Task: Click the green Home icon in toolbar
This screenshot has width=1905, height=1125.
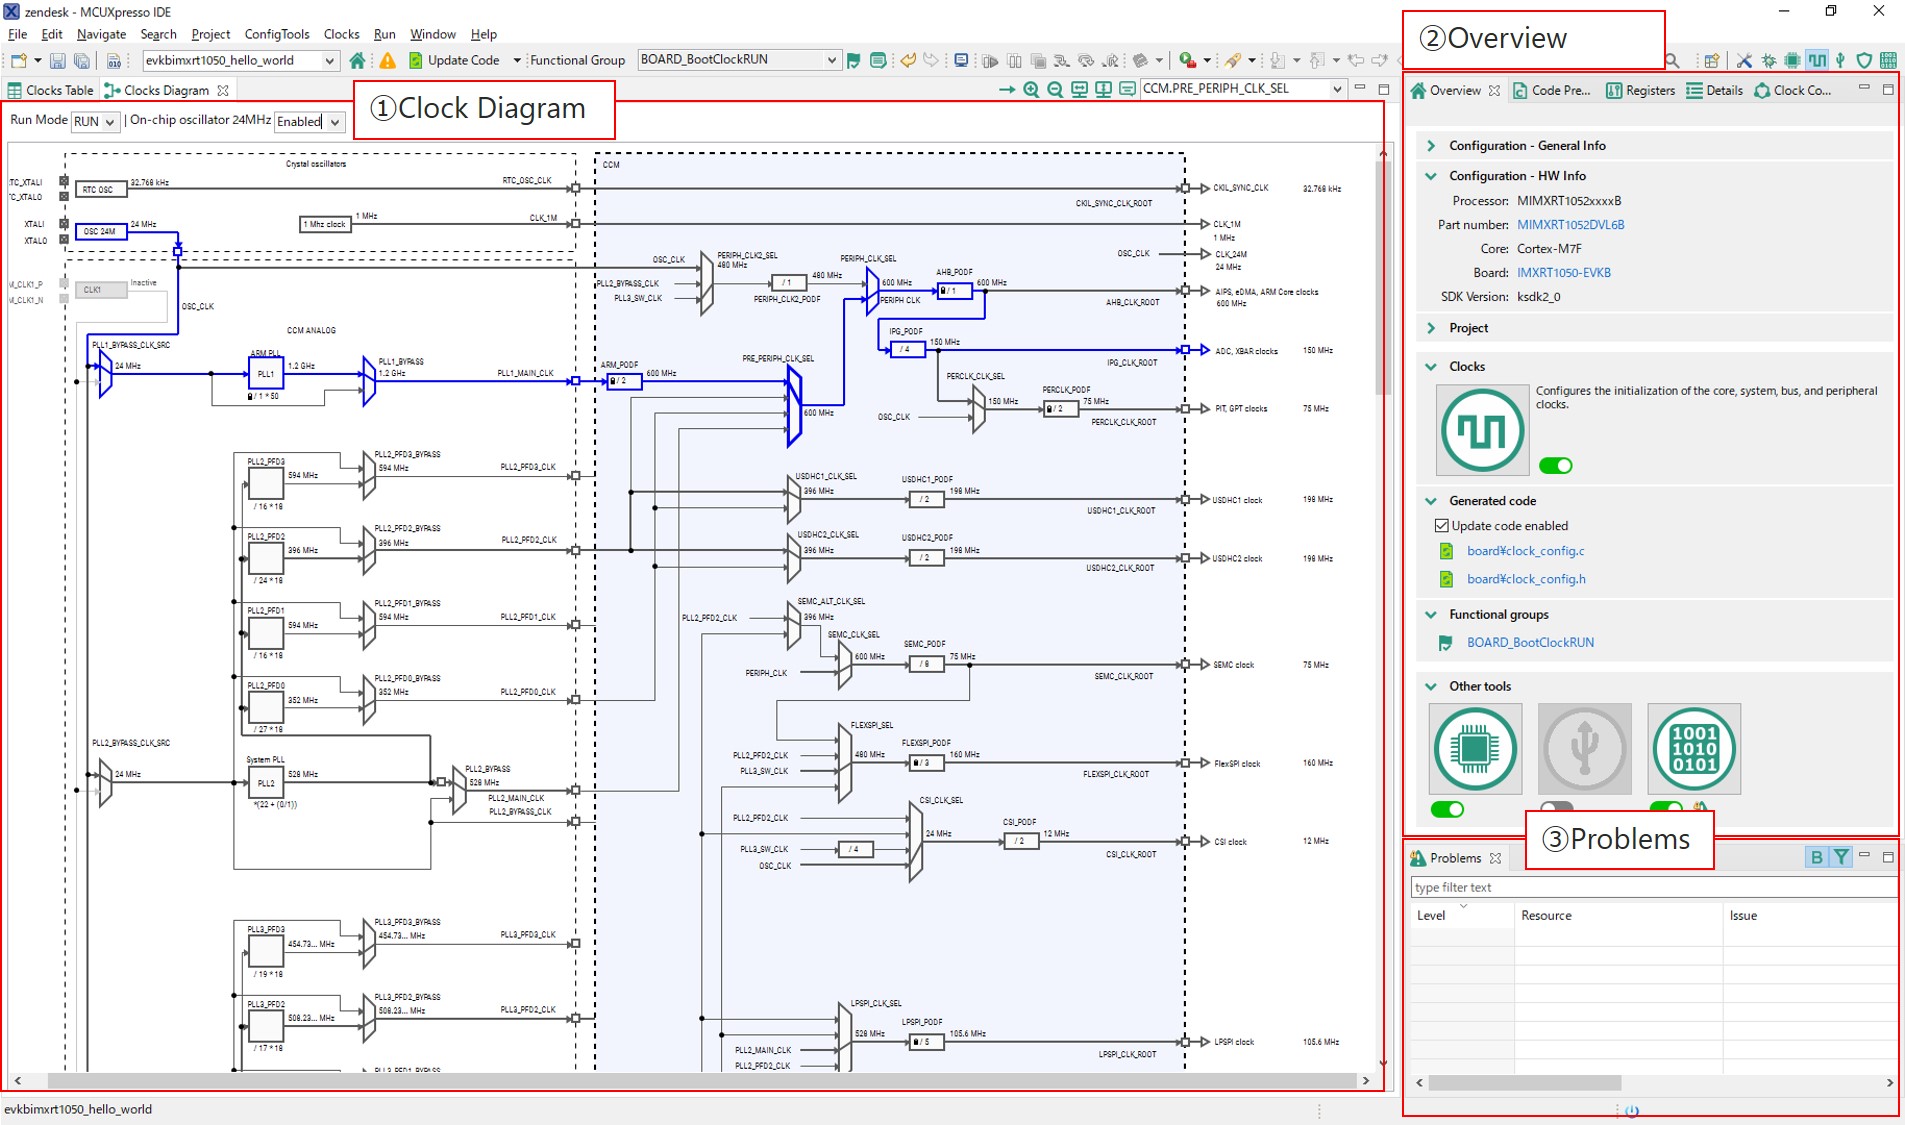Action: (x=357, y=60)
